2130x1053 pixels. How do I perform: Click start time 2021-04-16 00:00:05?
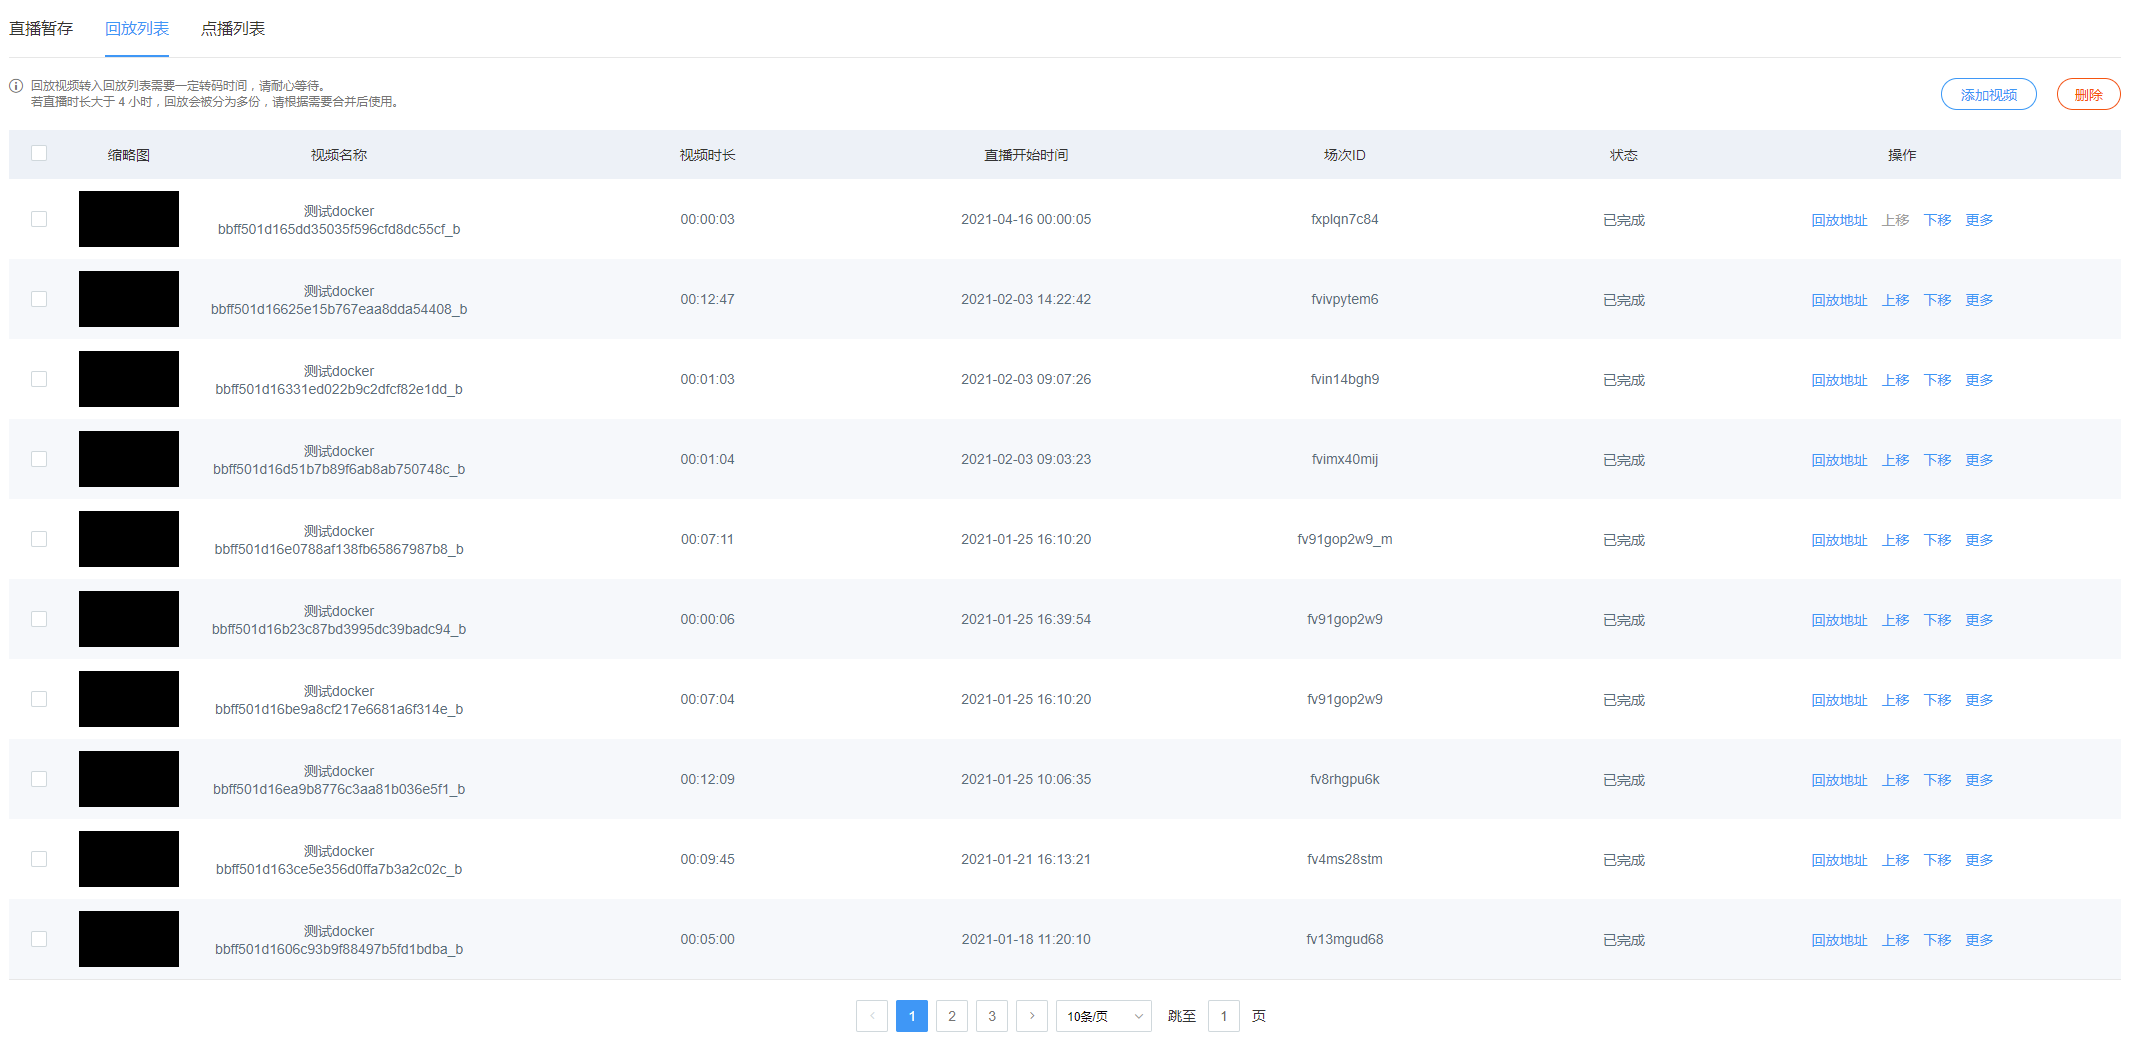(1026, 219)
